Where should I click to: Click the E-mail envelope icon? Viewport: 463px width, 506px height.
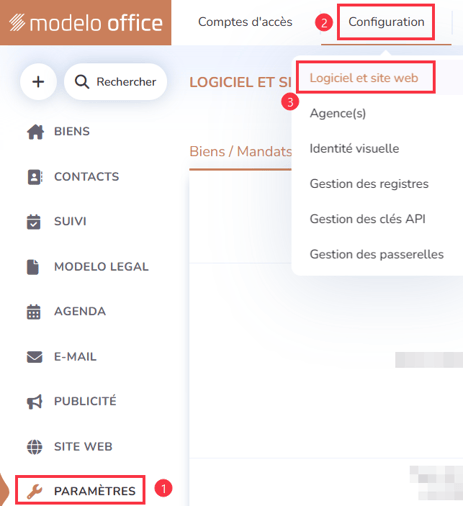34,357
